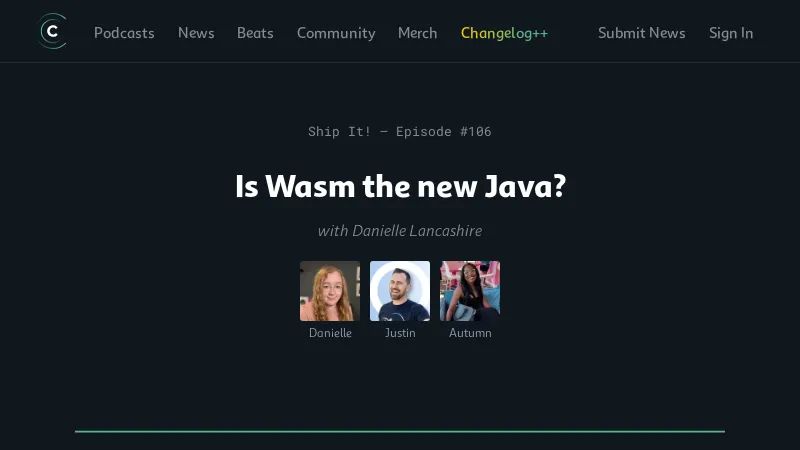Click the Sign In link
Viewport: 800px width, 450px height.
pos(731,33)
